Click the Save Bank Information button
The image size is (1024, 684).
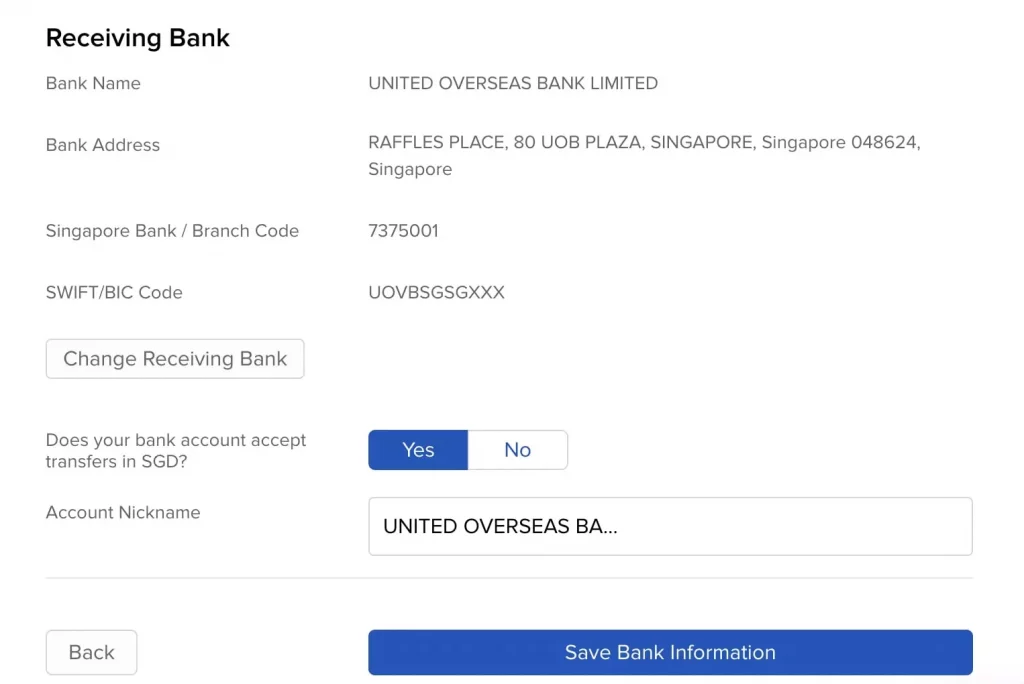[x=670, y=652]
